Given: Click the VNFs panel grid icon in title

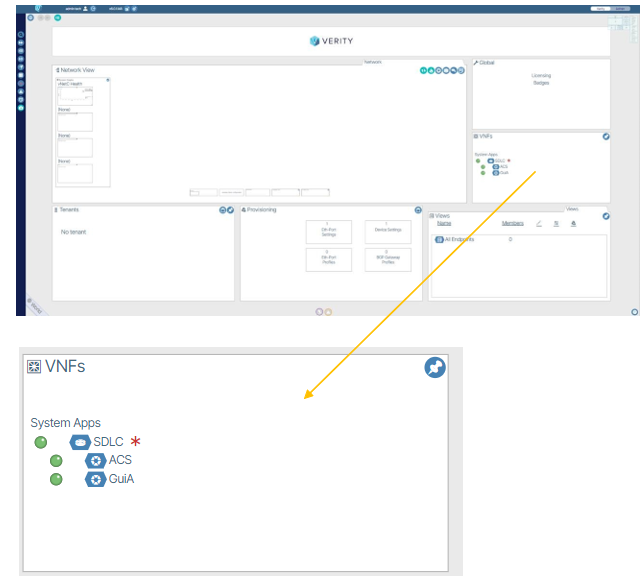Looking at the screenshot, I should coord(34,367).
